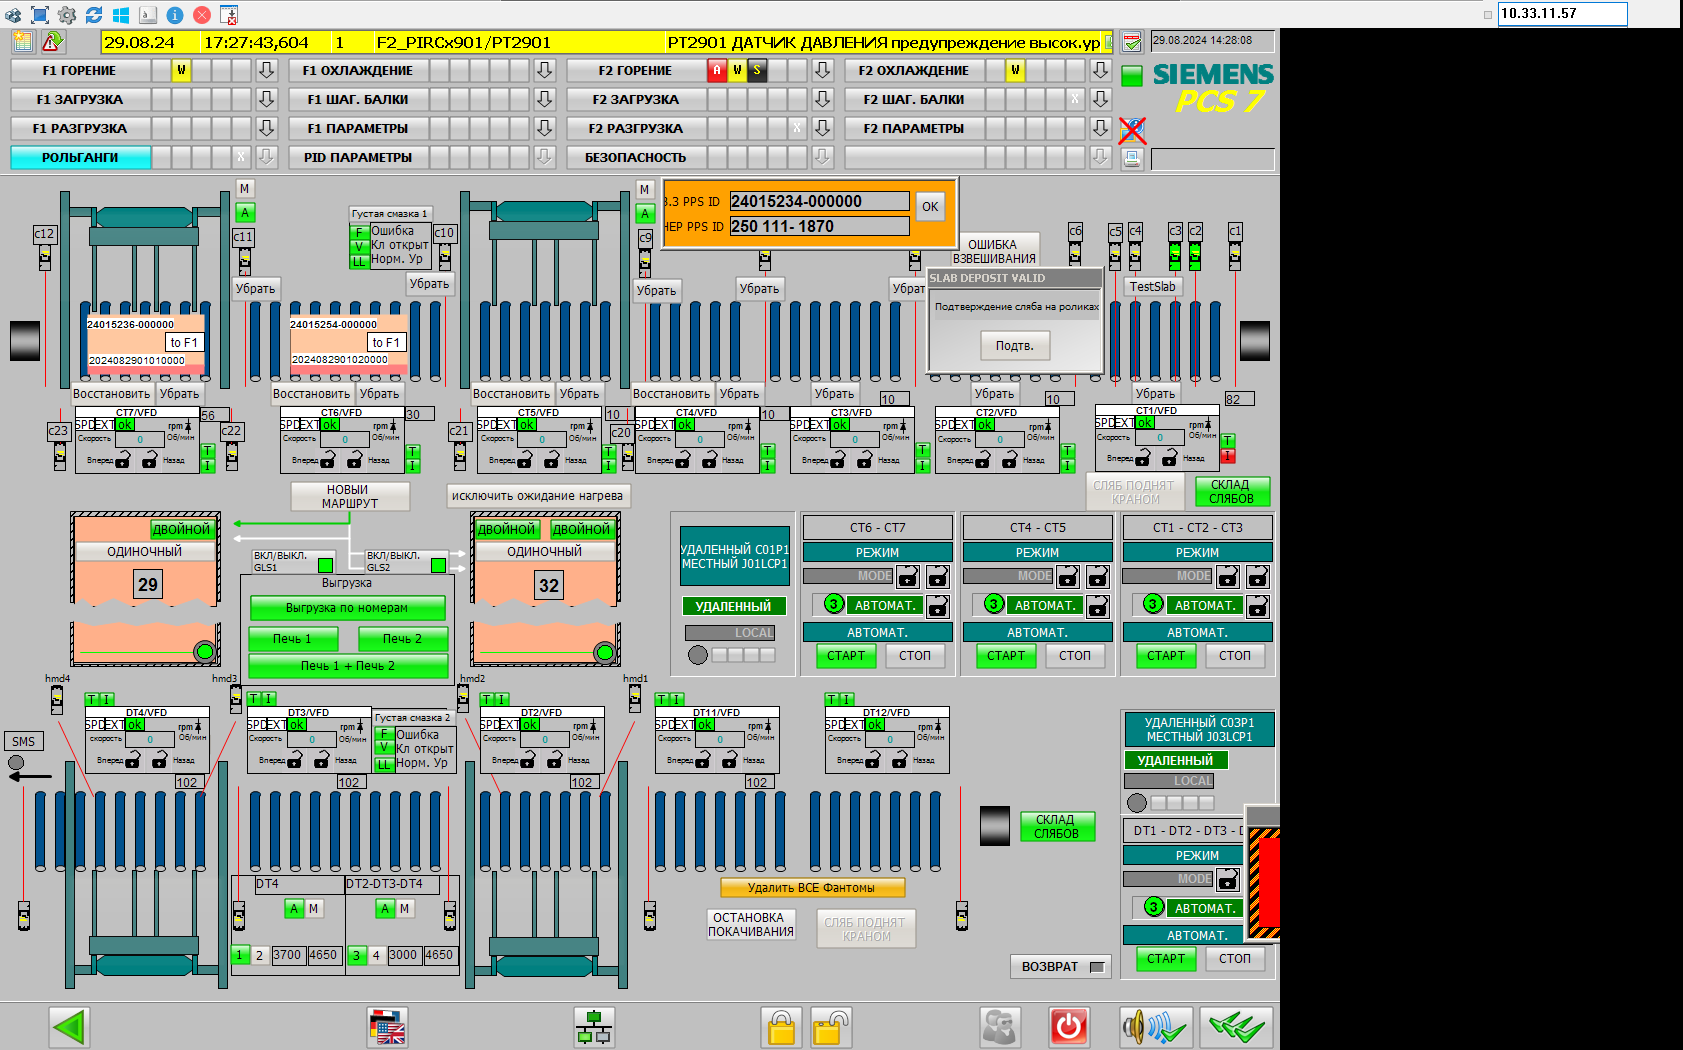Open the user administration icon

pos(999,1027)
